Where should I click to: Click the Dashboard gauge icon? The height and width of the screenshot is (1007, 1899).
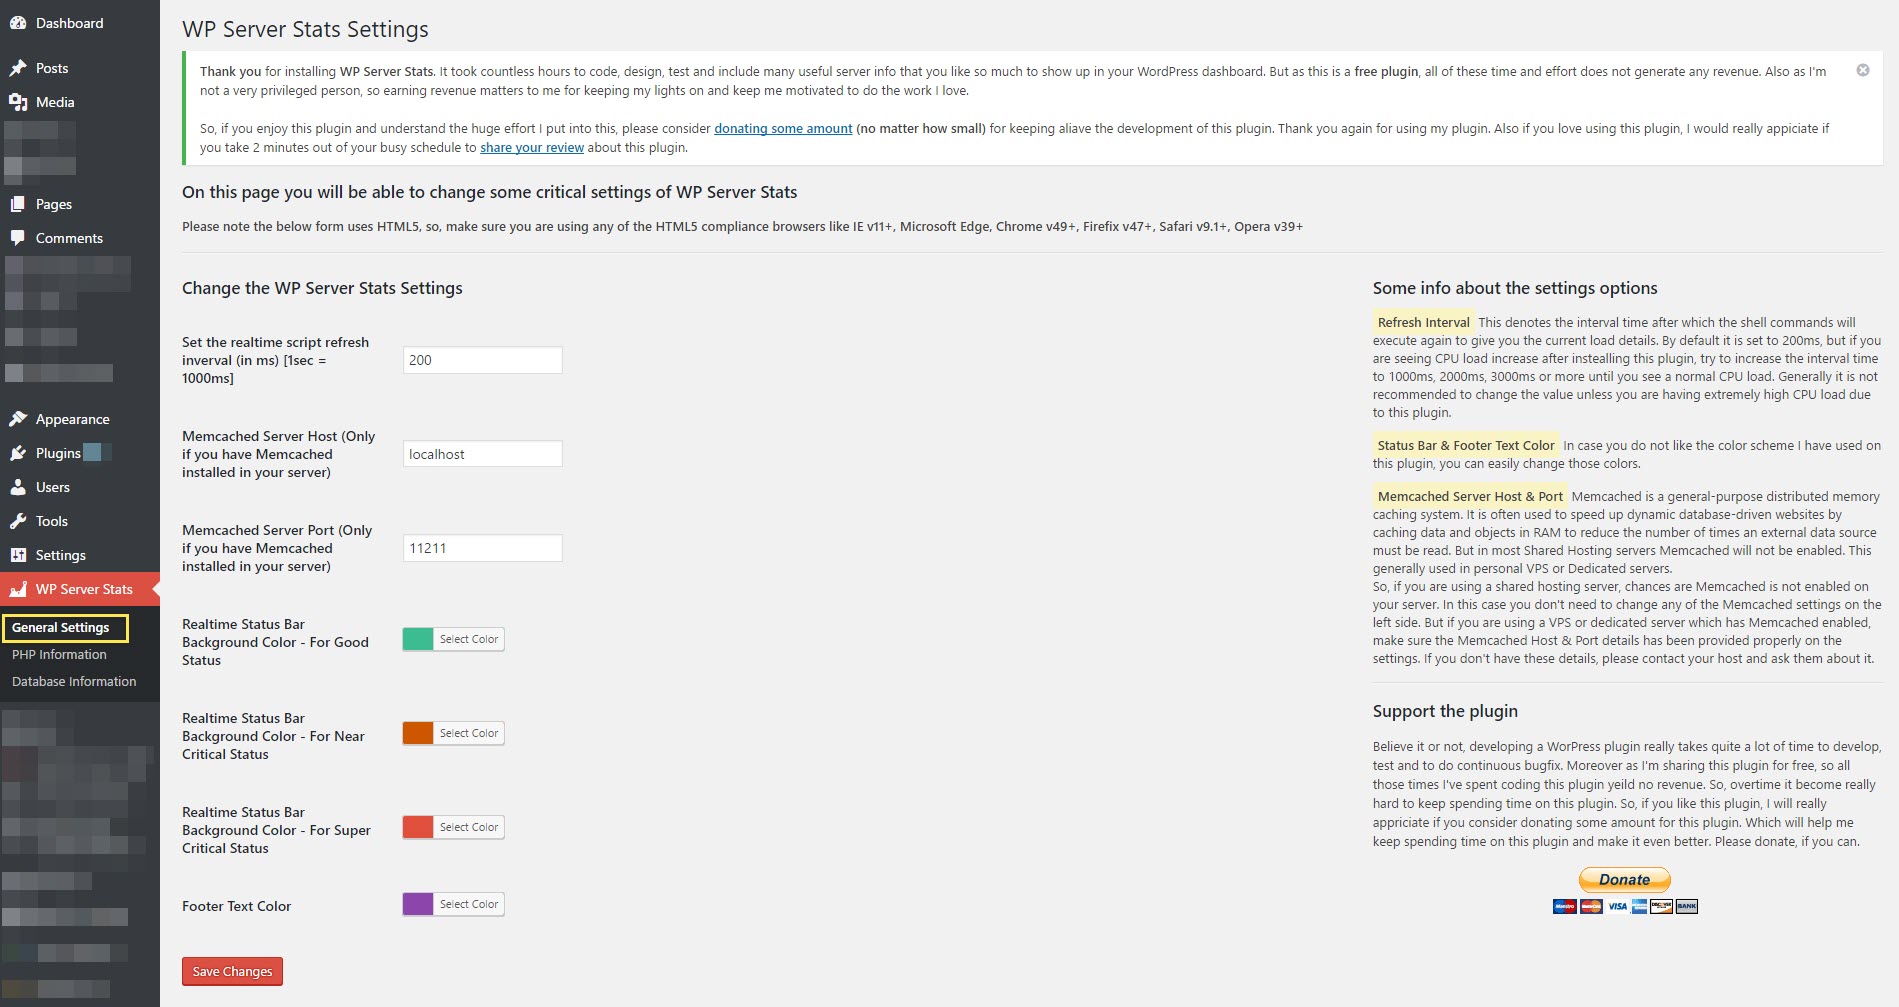18,23
